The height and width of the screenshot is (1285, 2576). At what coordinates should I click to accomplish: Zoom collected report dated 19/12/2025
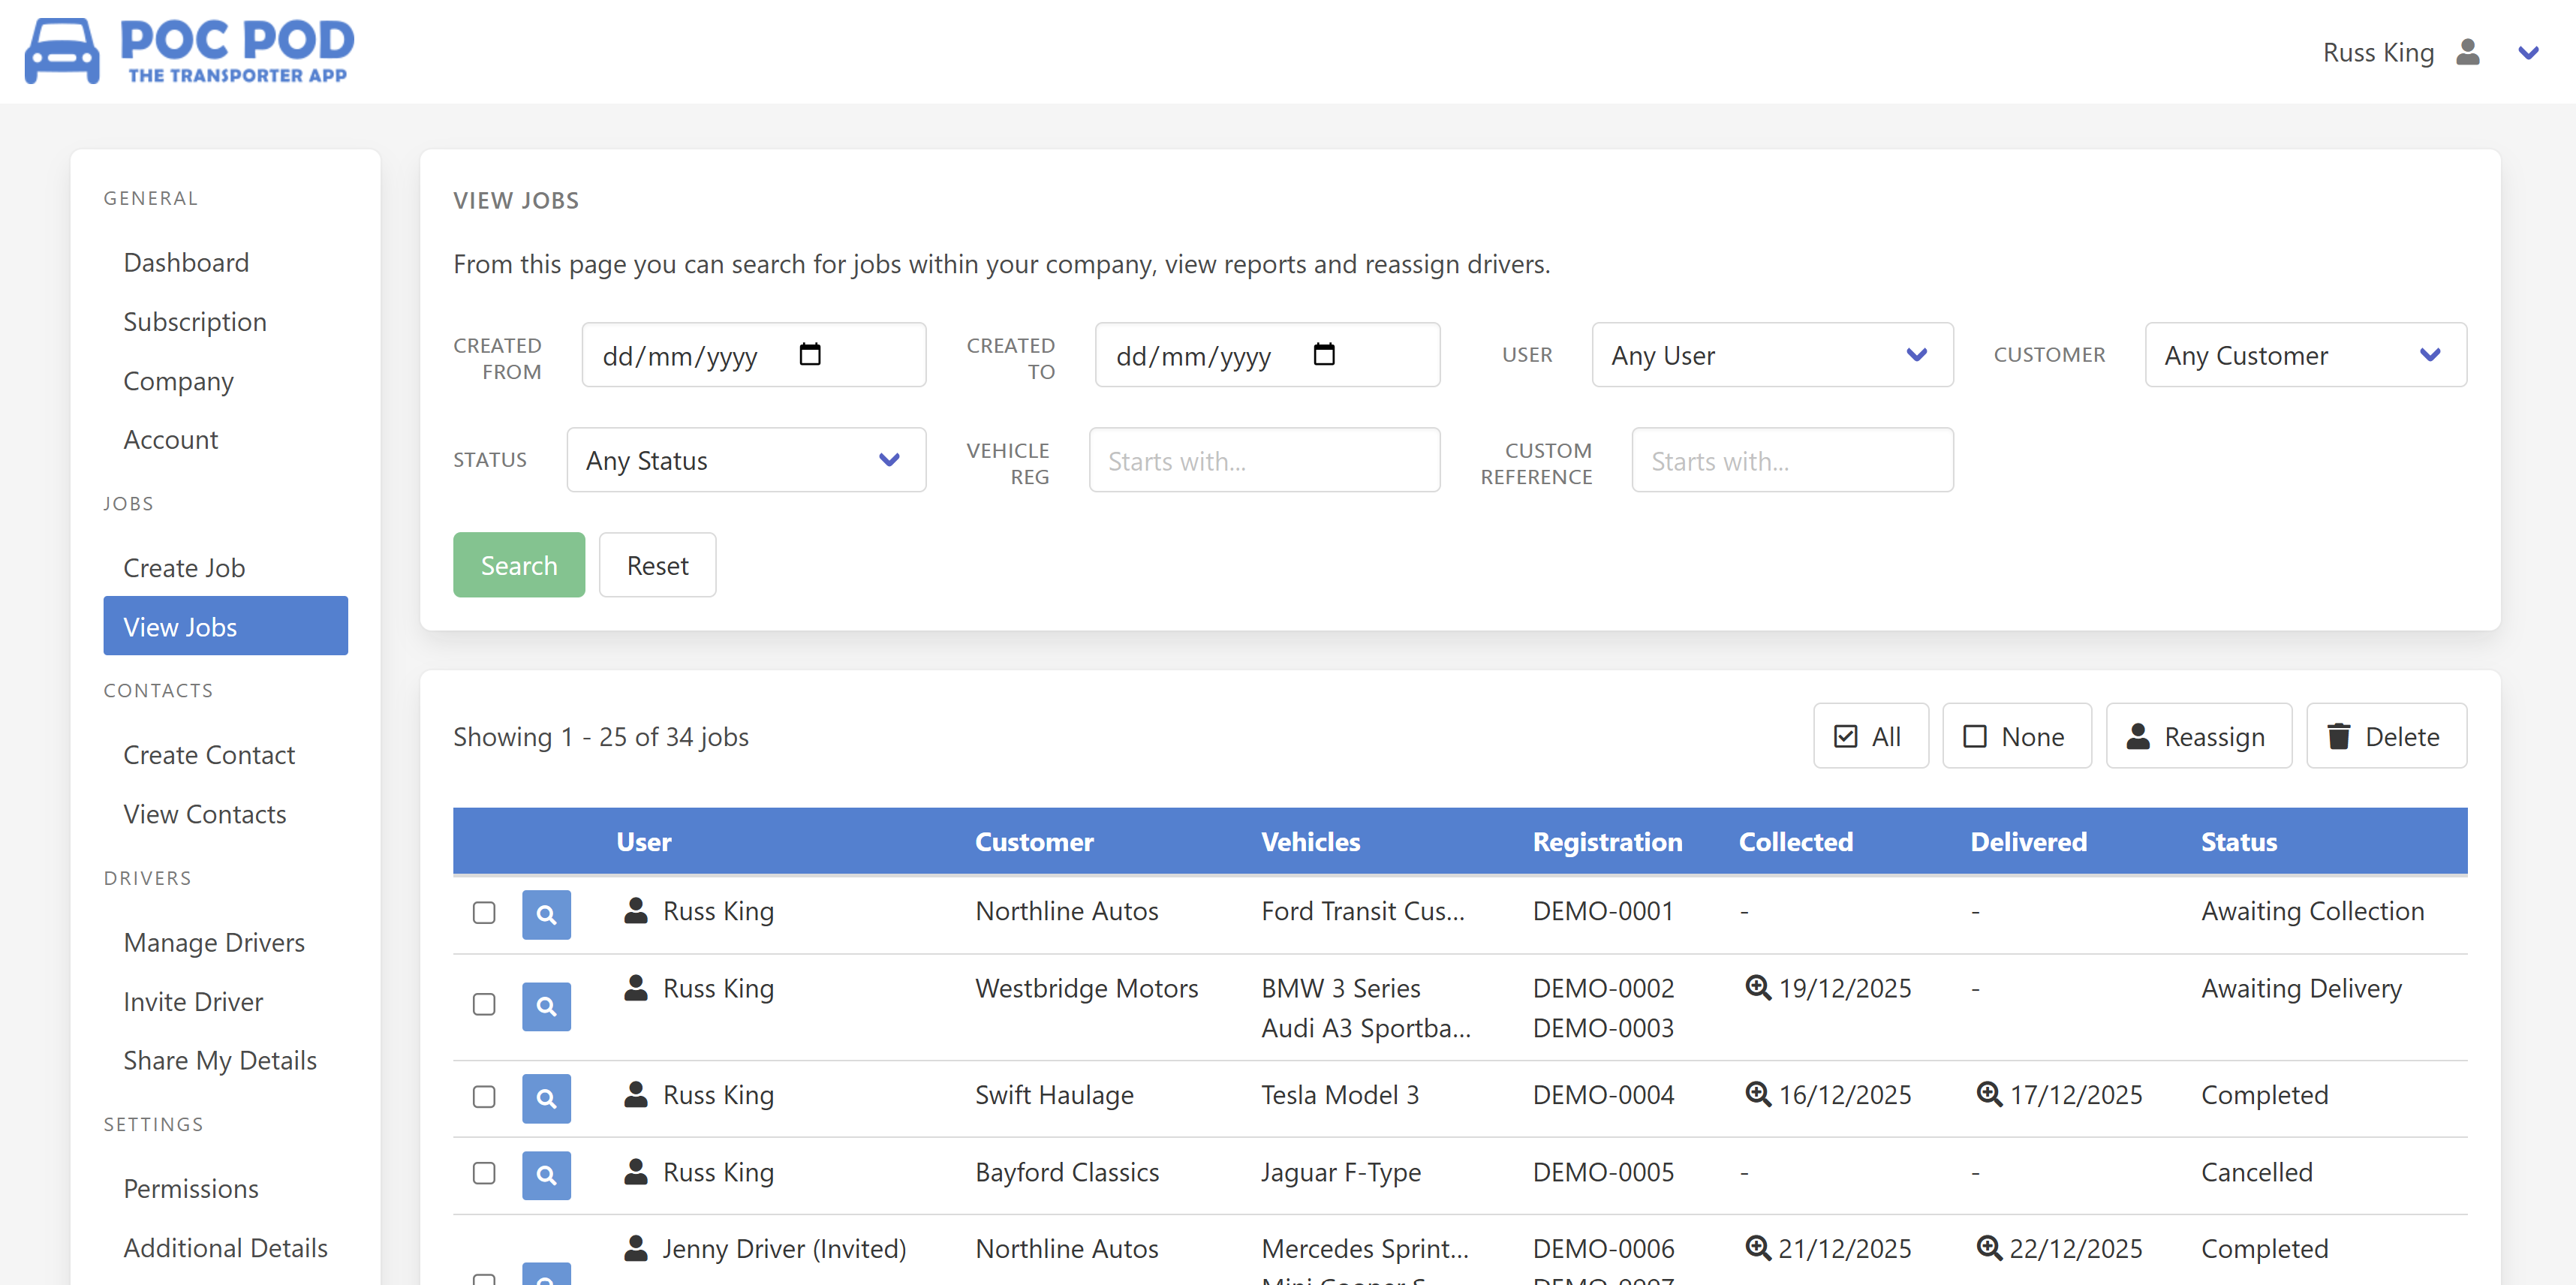click(x=1757, y=988)
